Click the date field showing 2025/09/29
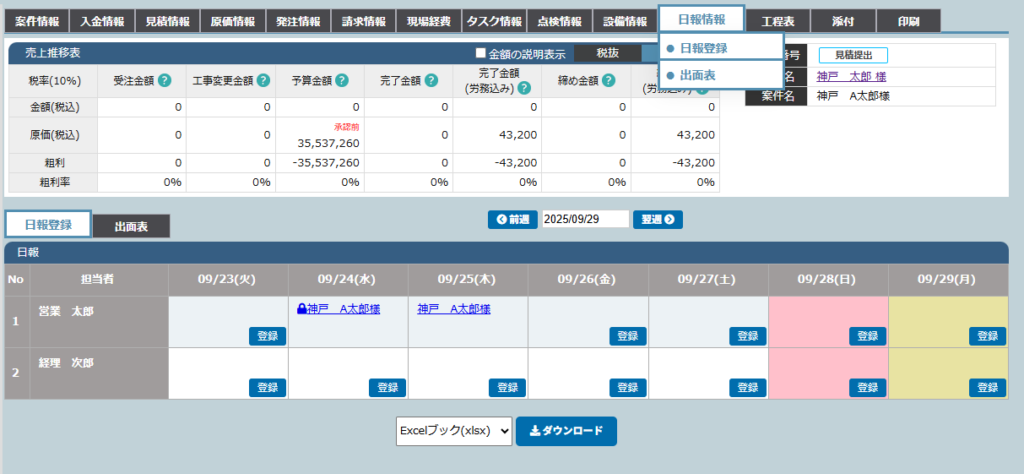Viewport: 1024px width, 474px height. tap(585, 219)
